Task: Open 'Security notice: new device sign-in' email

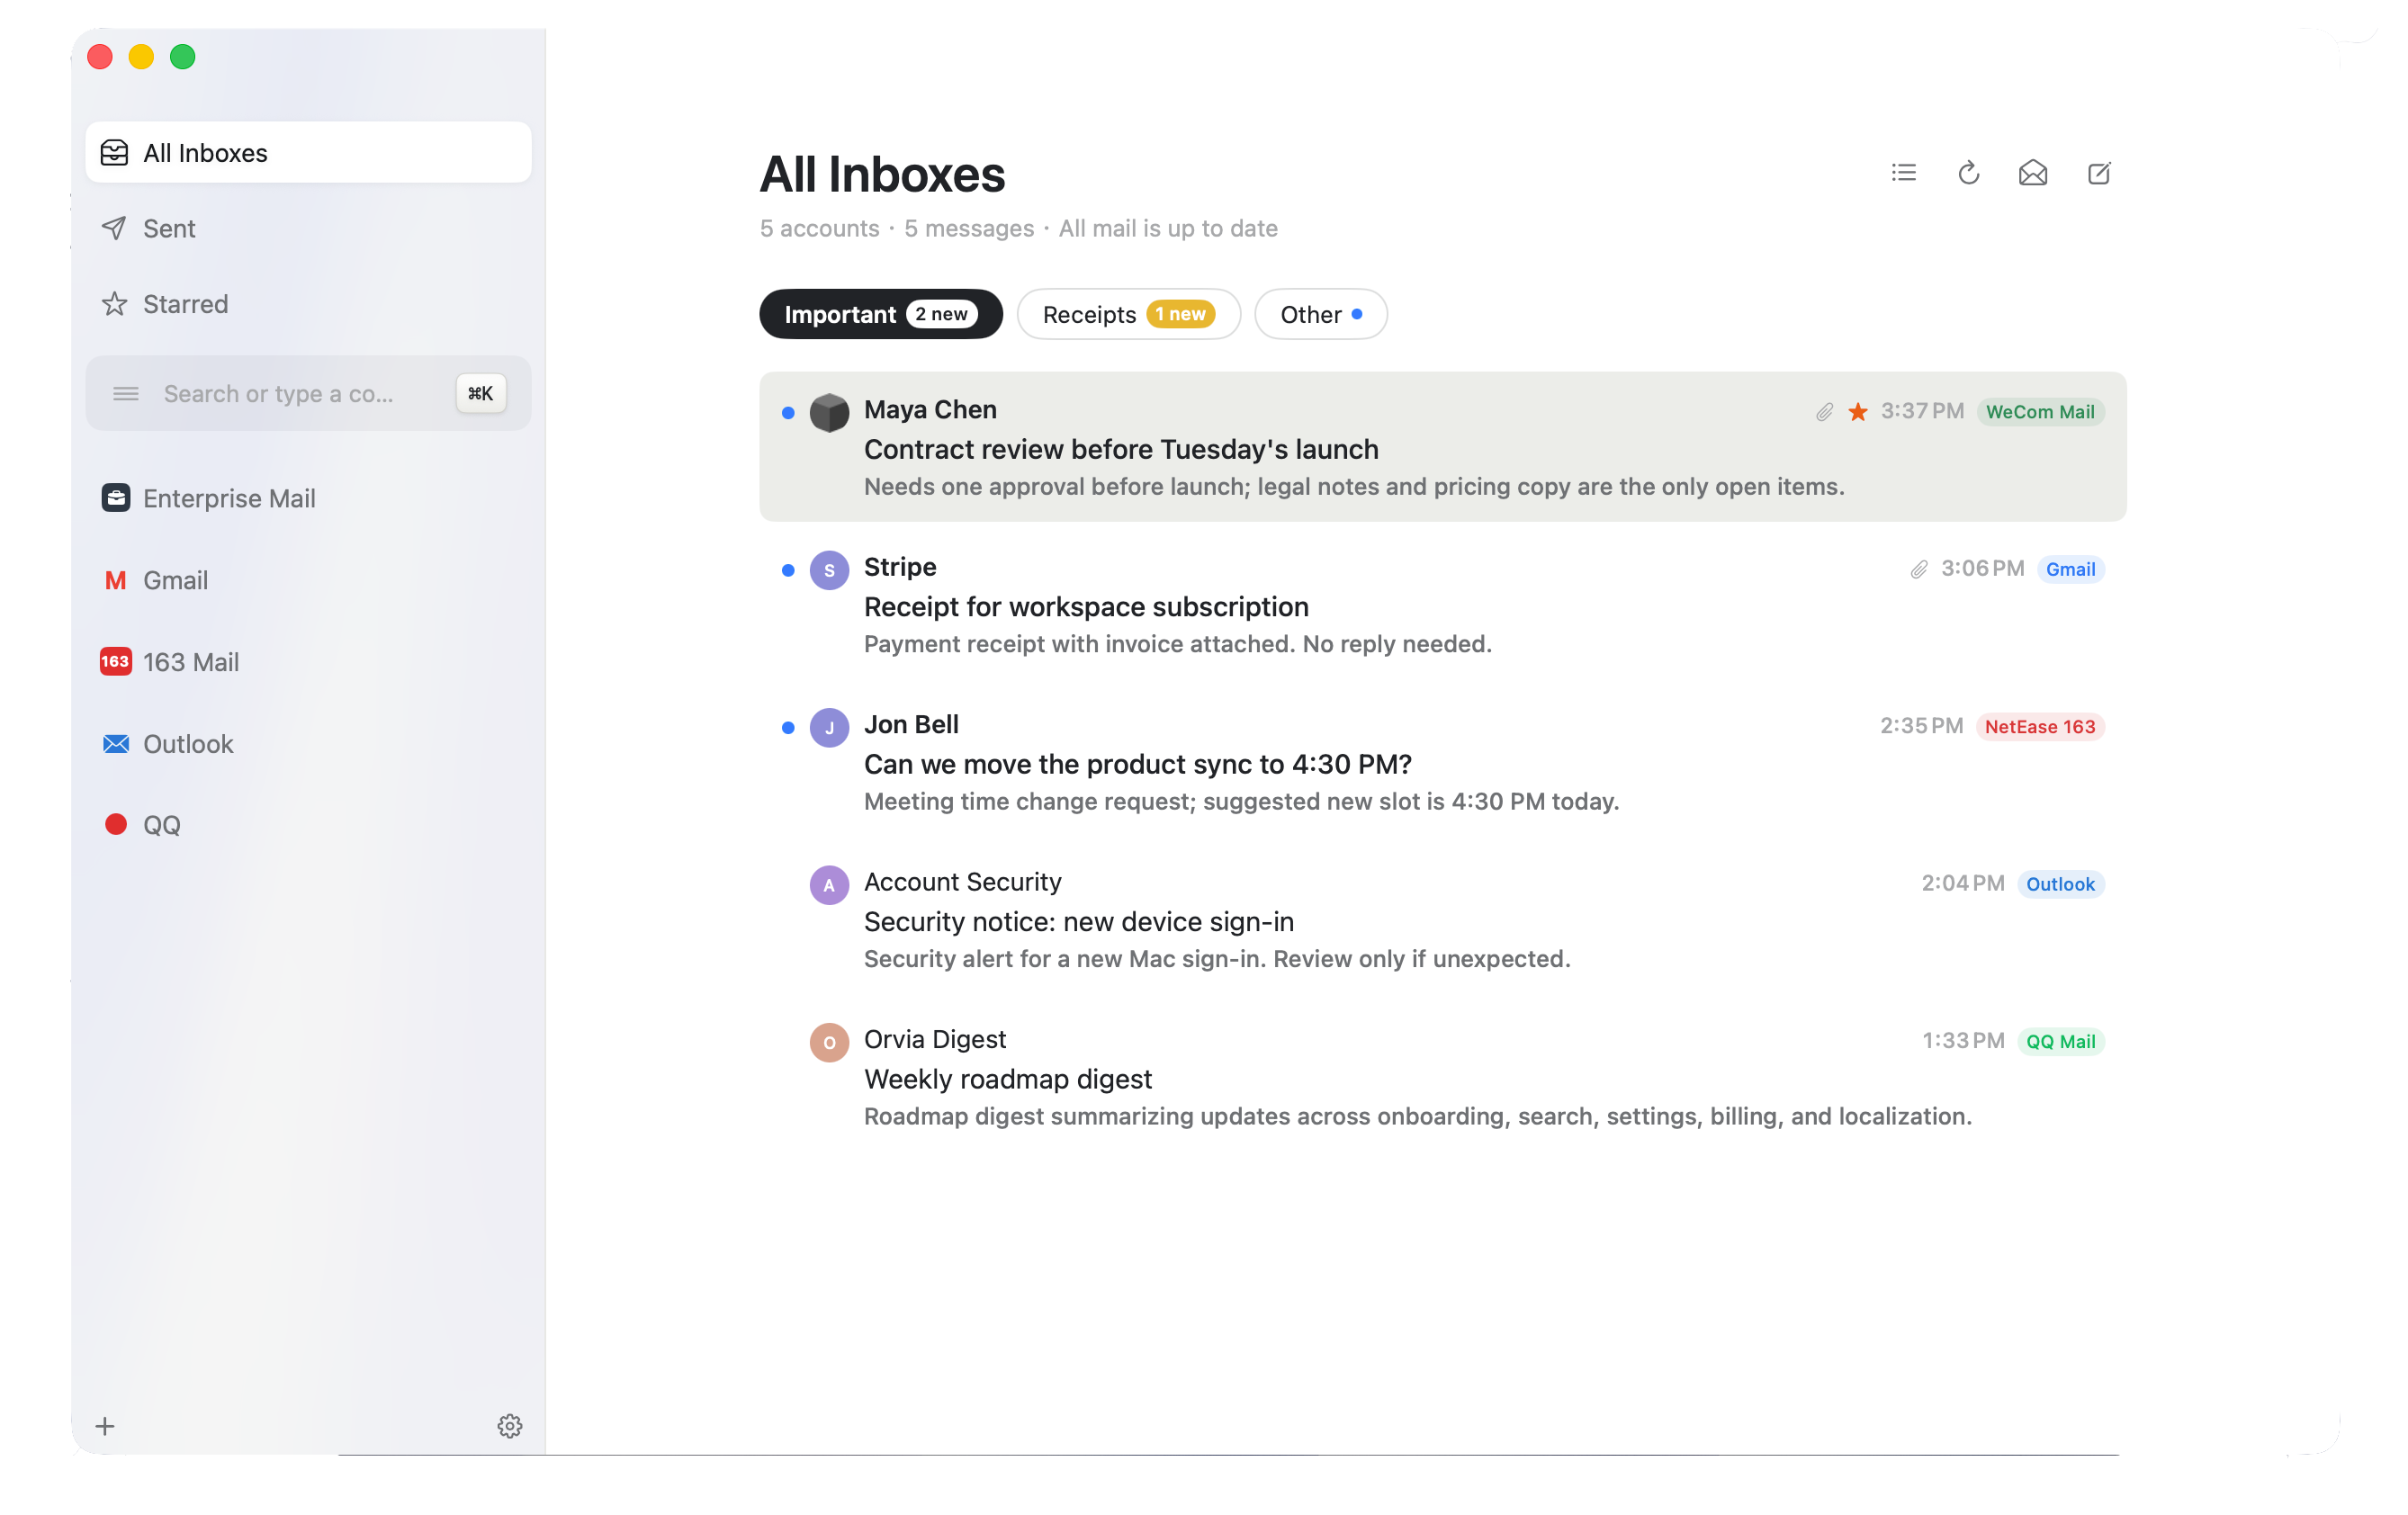Action: [x=1443, y=919]
